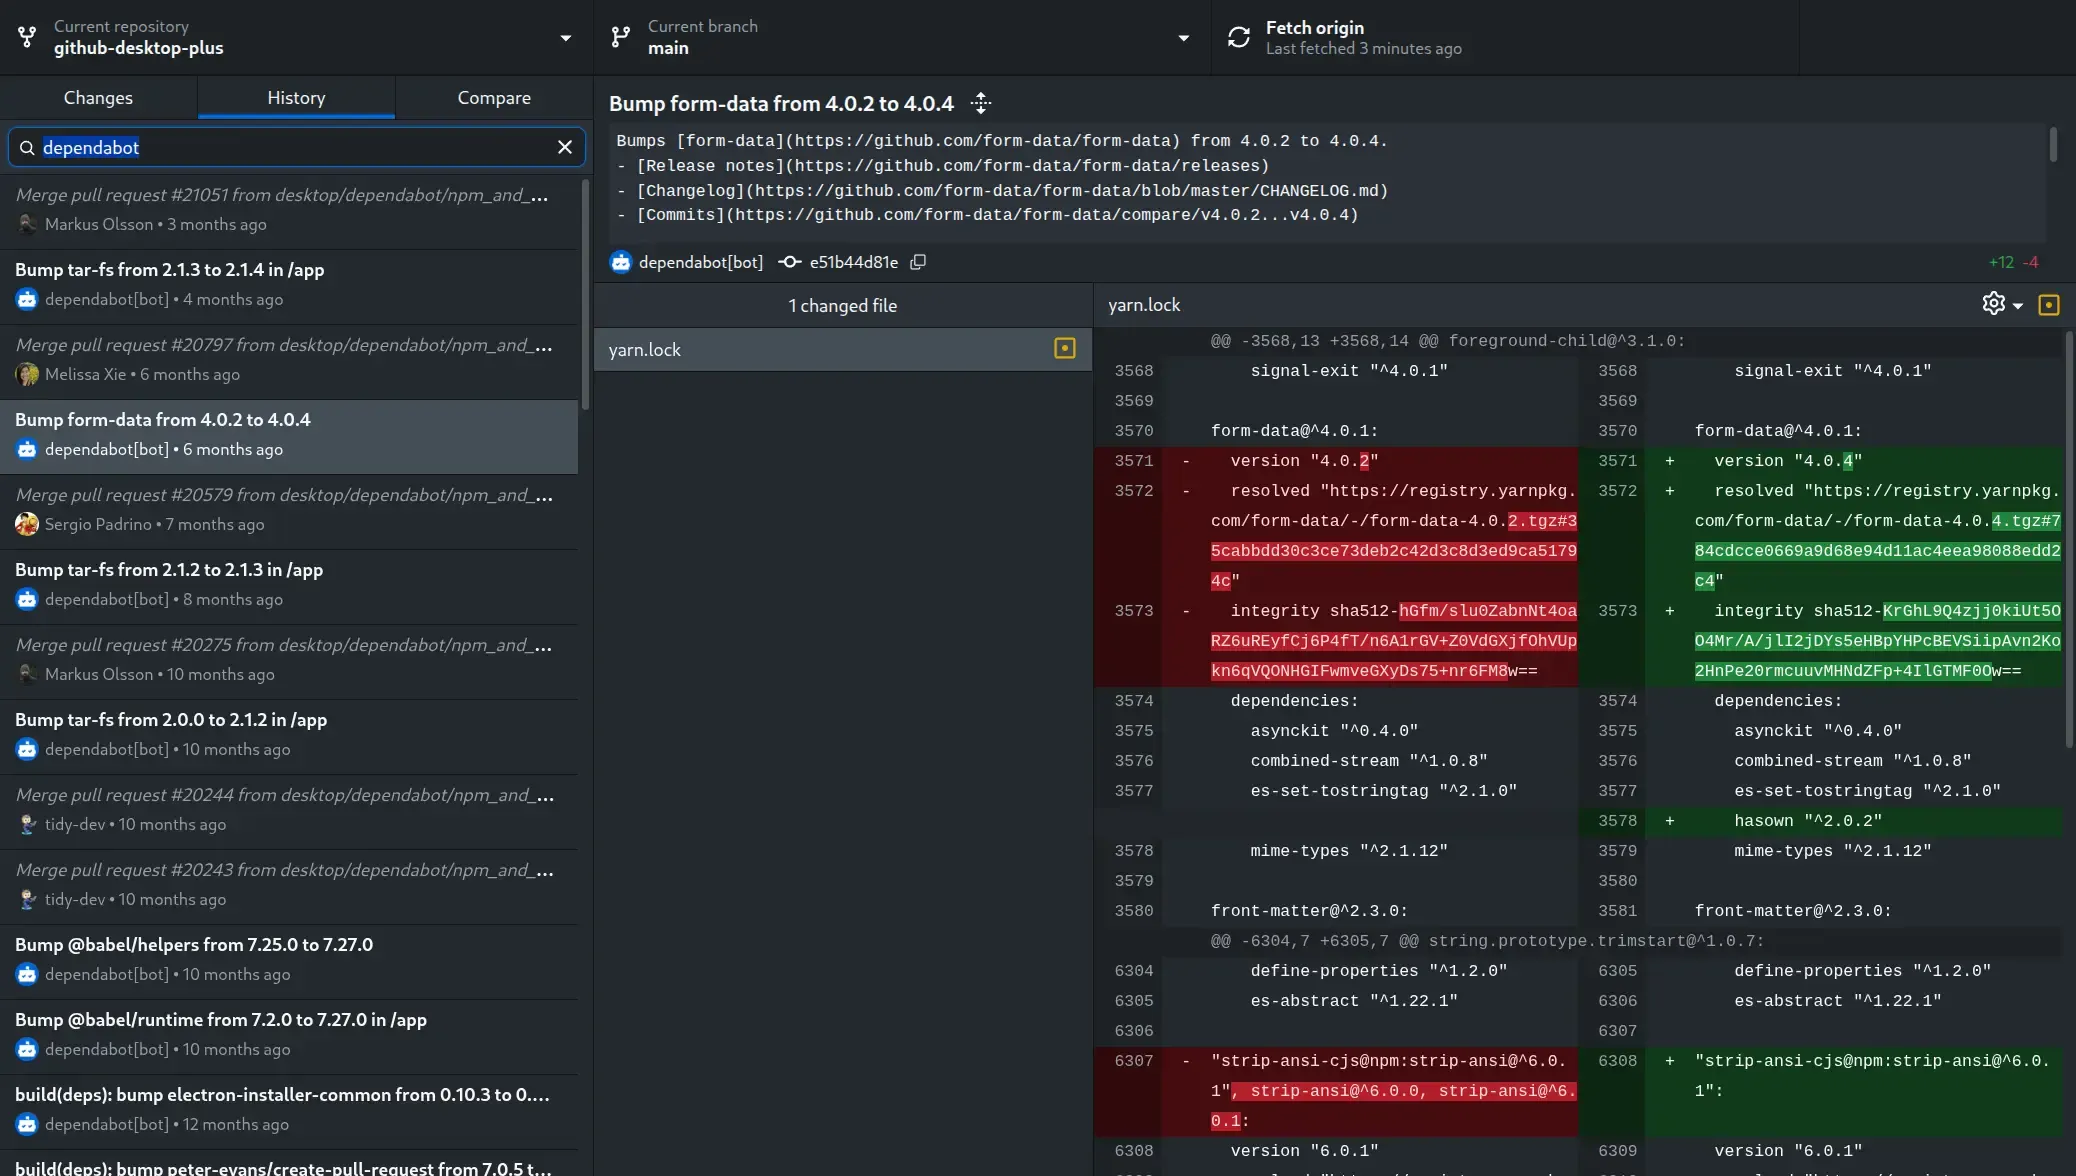The height and width of the screenshot is (1176, 2076).
Task: Select commit Bump tar-fs from 2.0.0 to 2.1.2
Action: click(289, 737)
